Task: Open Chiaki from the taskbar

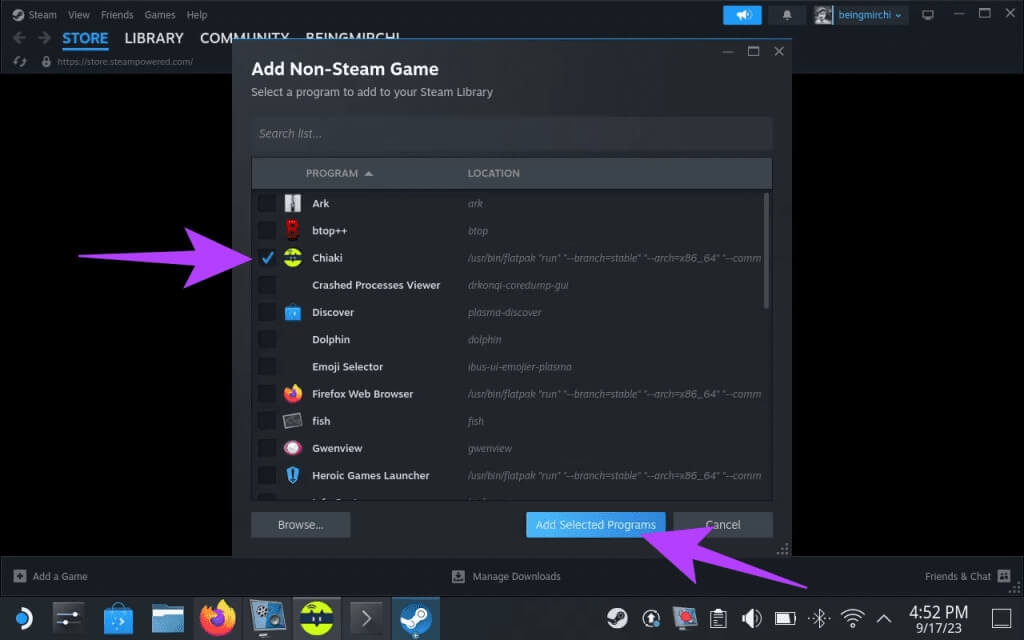Action: 317,618
